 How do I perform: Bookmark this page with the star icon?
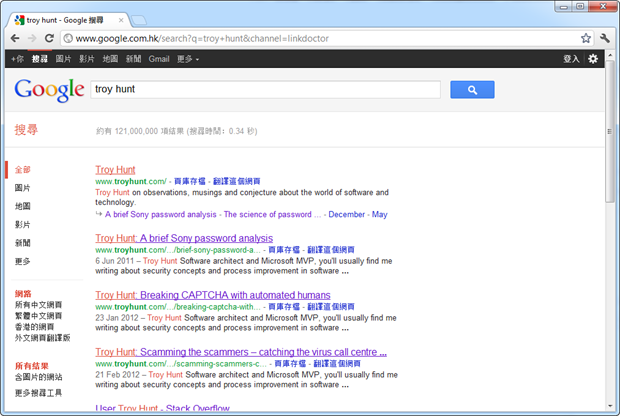click(586, 38)
